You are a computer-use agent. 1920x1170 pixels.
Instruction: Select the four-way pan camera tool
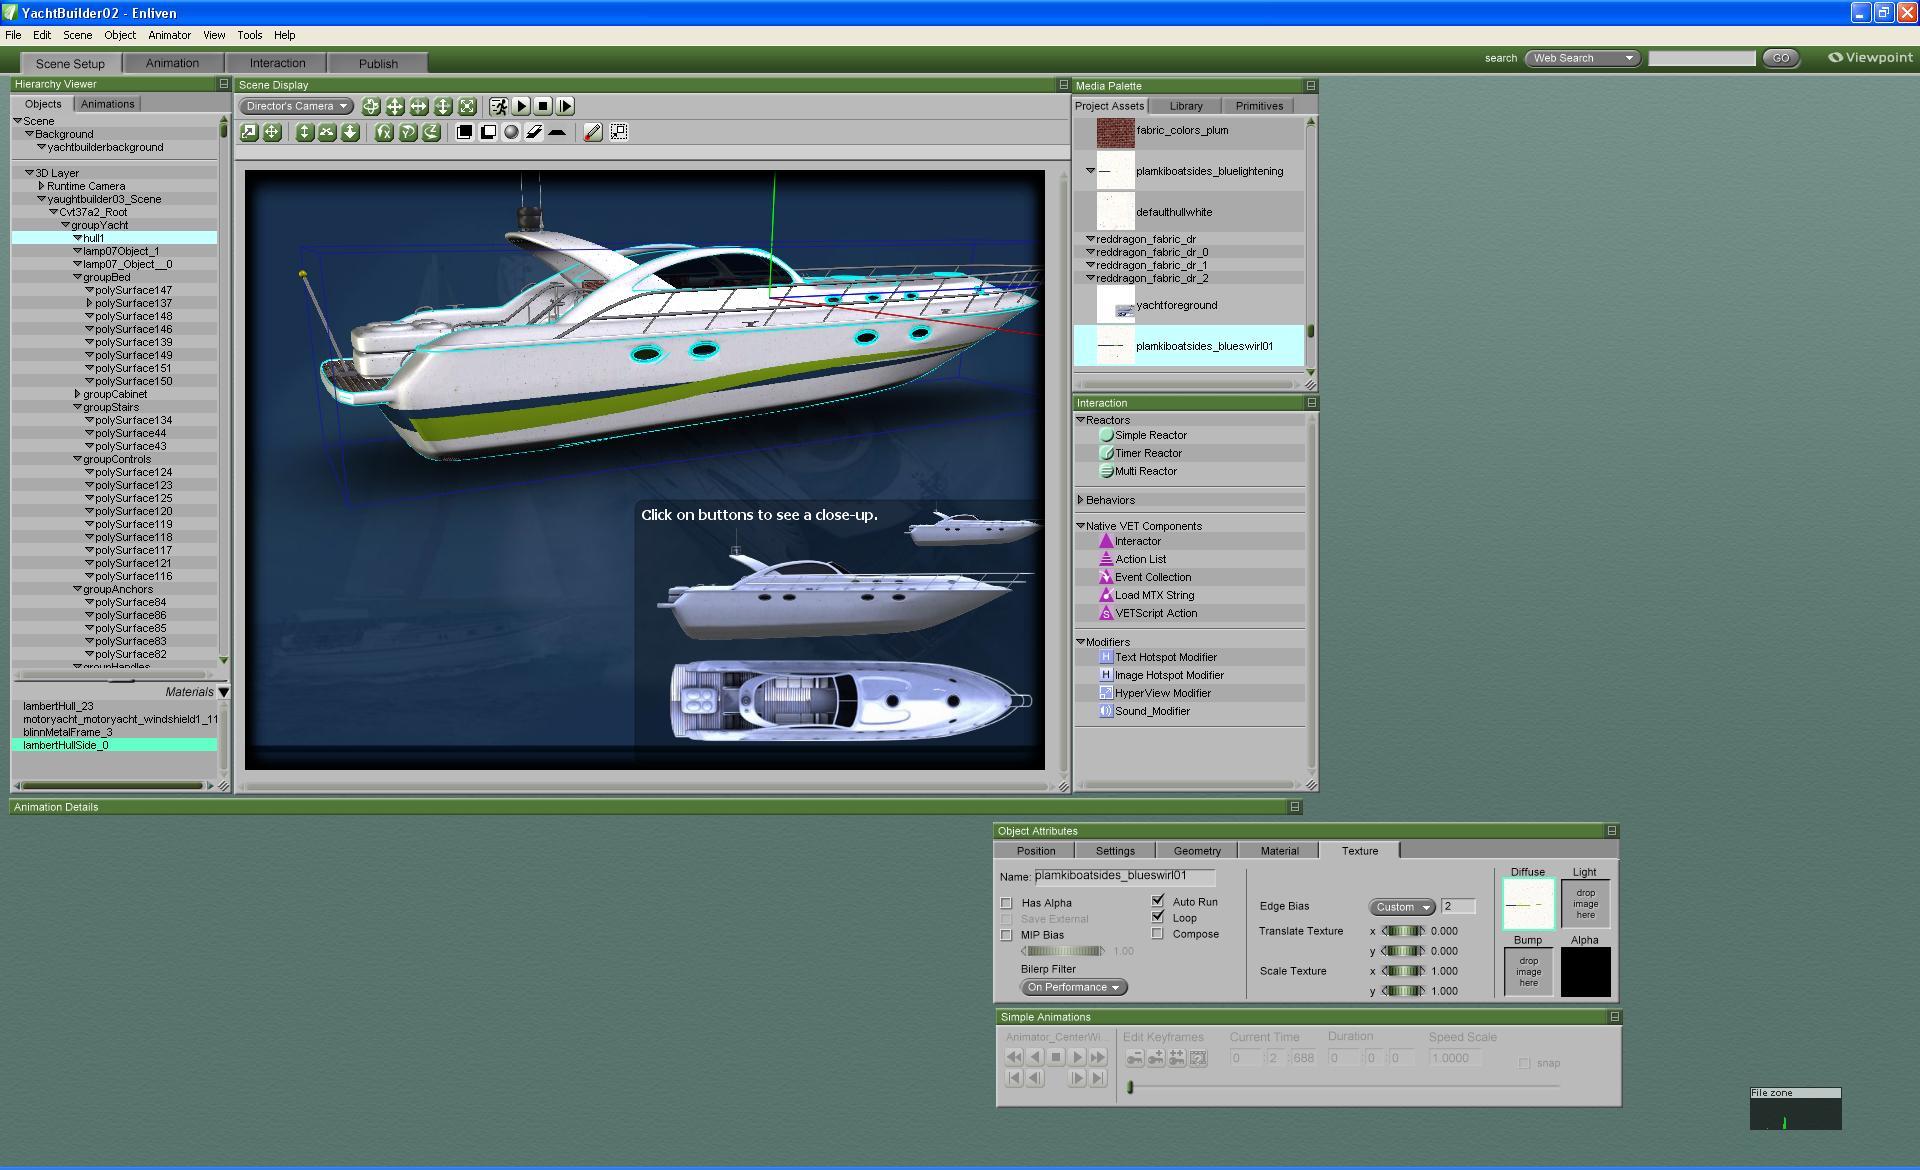pos(395,106)
